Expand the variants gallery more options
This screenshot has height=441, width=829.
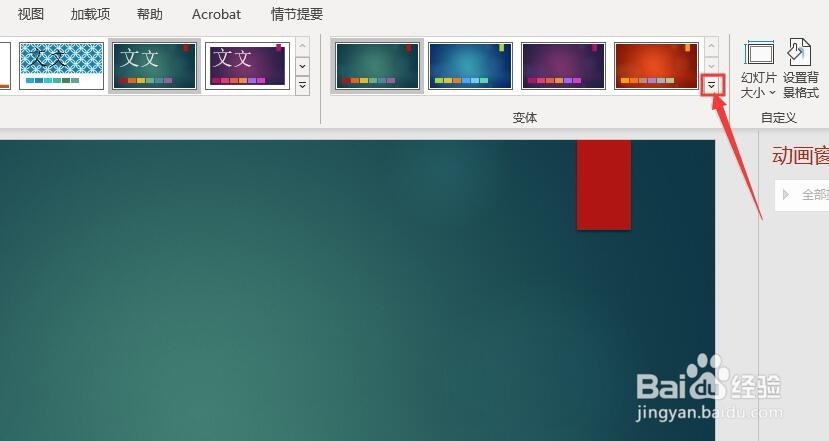click(x=712, y=85)
